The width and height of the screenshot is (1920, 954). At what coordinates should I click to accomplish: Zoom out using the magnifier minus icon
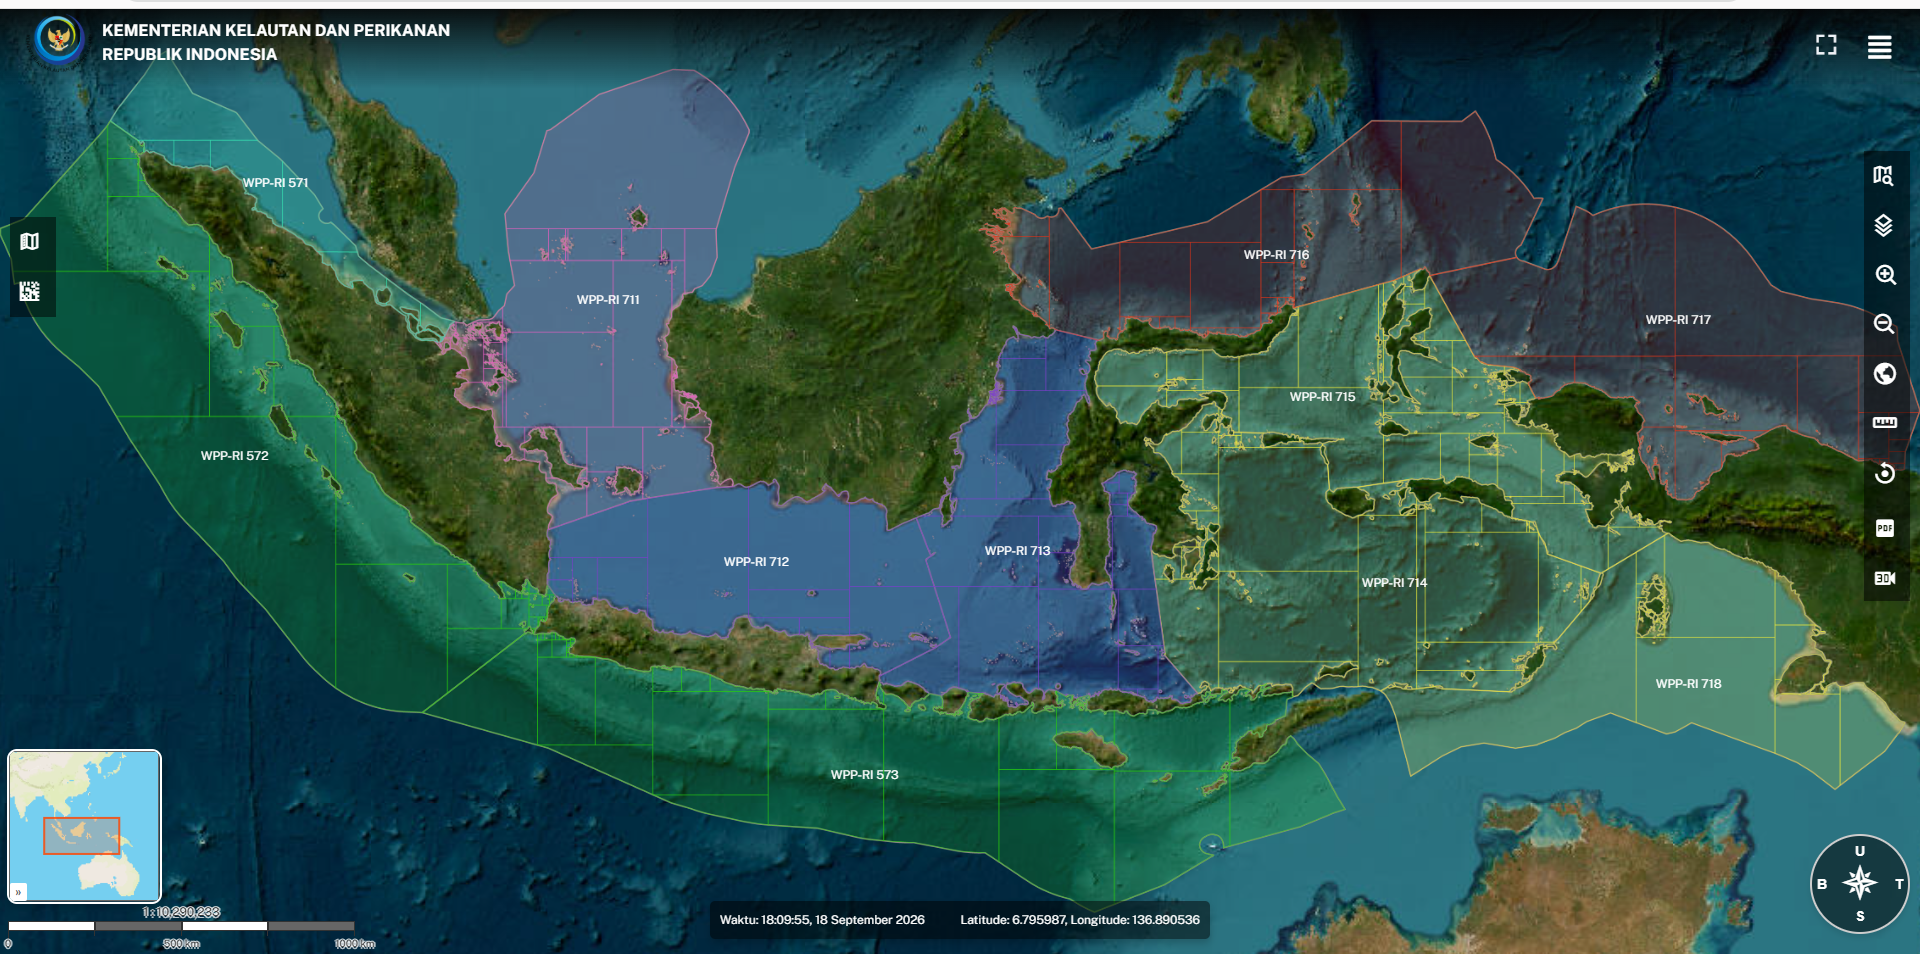tap(1884, 324)
